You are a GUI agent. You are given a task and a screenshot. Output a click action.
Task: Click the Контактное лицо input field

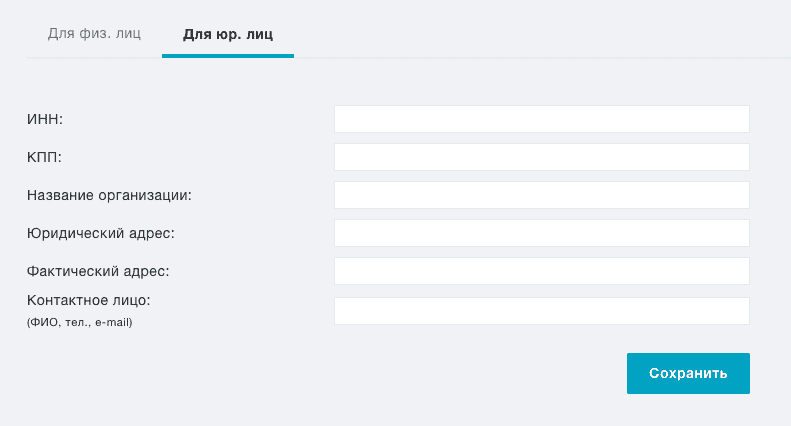542,311
